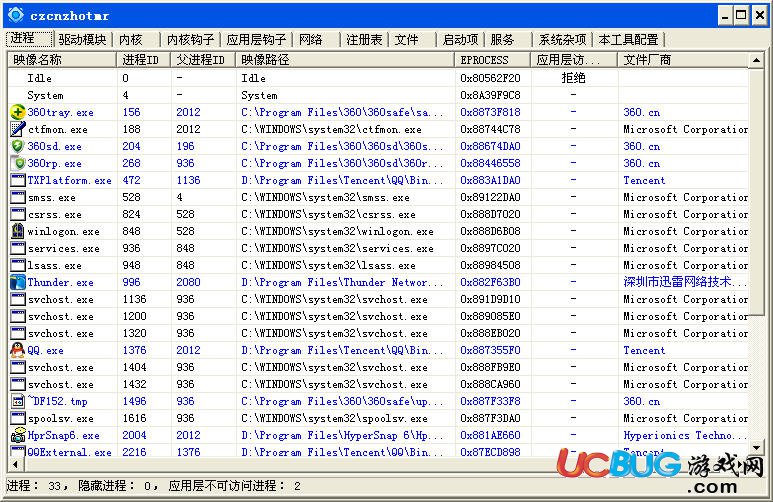Click EPROCESS value 0x8873F818
The height and width of the screenshot is (502, 773).
click(x=490, y=112)
